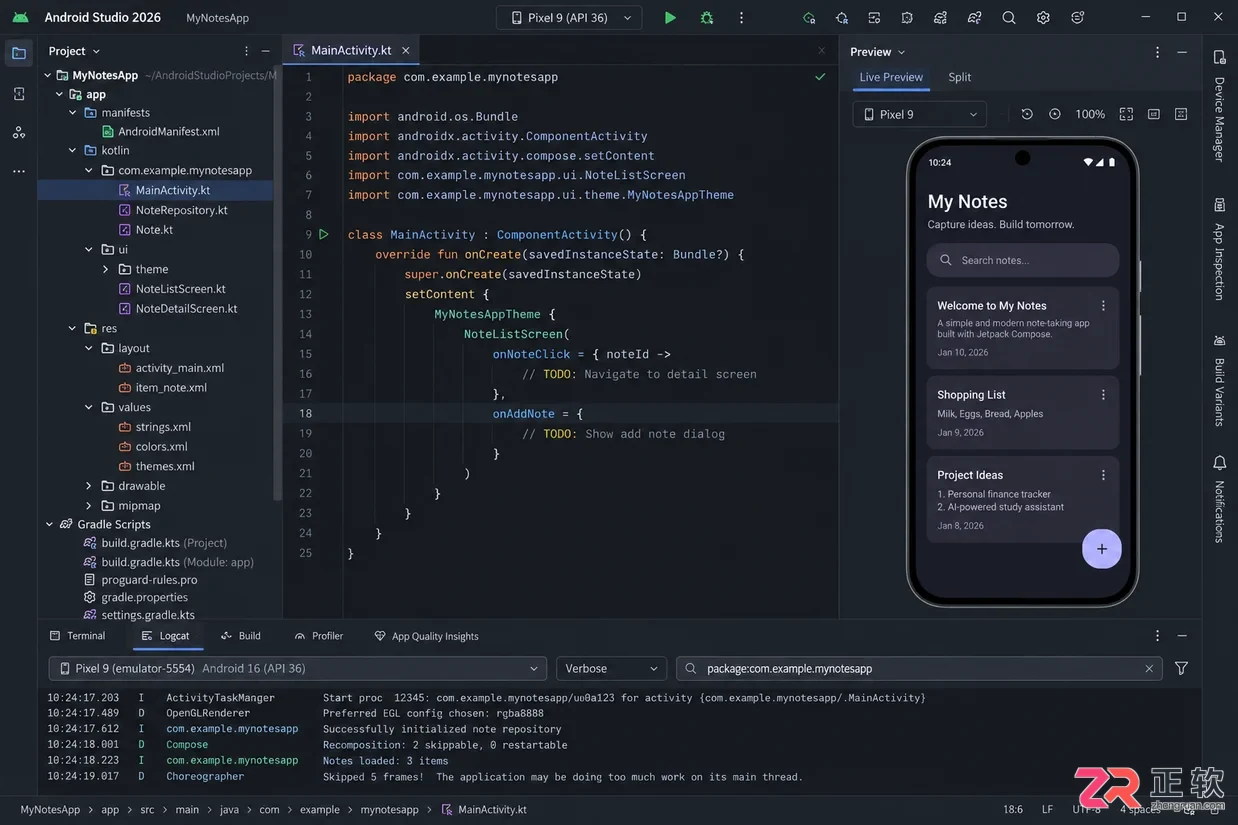This screenshot has width=1238, height=825.
Task: Switch to the Live Preview tab
Action: coord(891,77)
